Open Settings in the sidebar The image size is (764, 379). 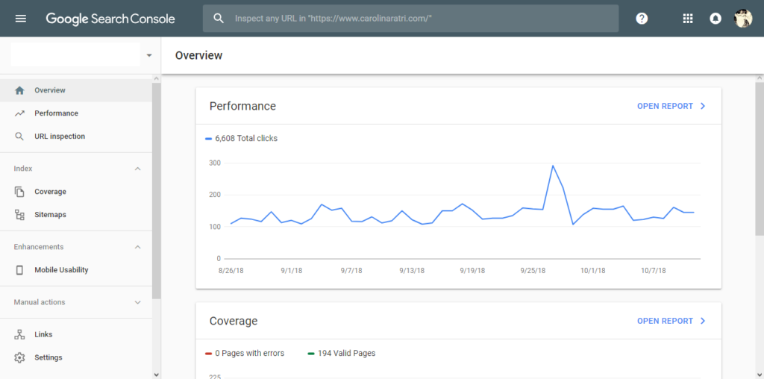[76, 358]
